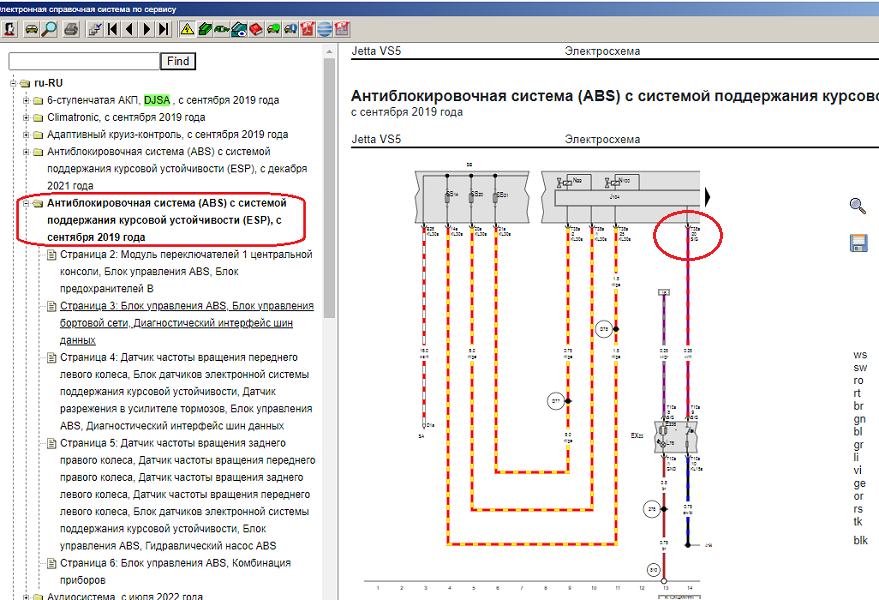Open Страница 5: Датчик частоты вращения заднего
This screenshot has height=600, width=879.
[188, 494]
